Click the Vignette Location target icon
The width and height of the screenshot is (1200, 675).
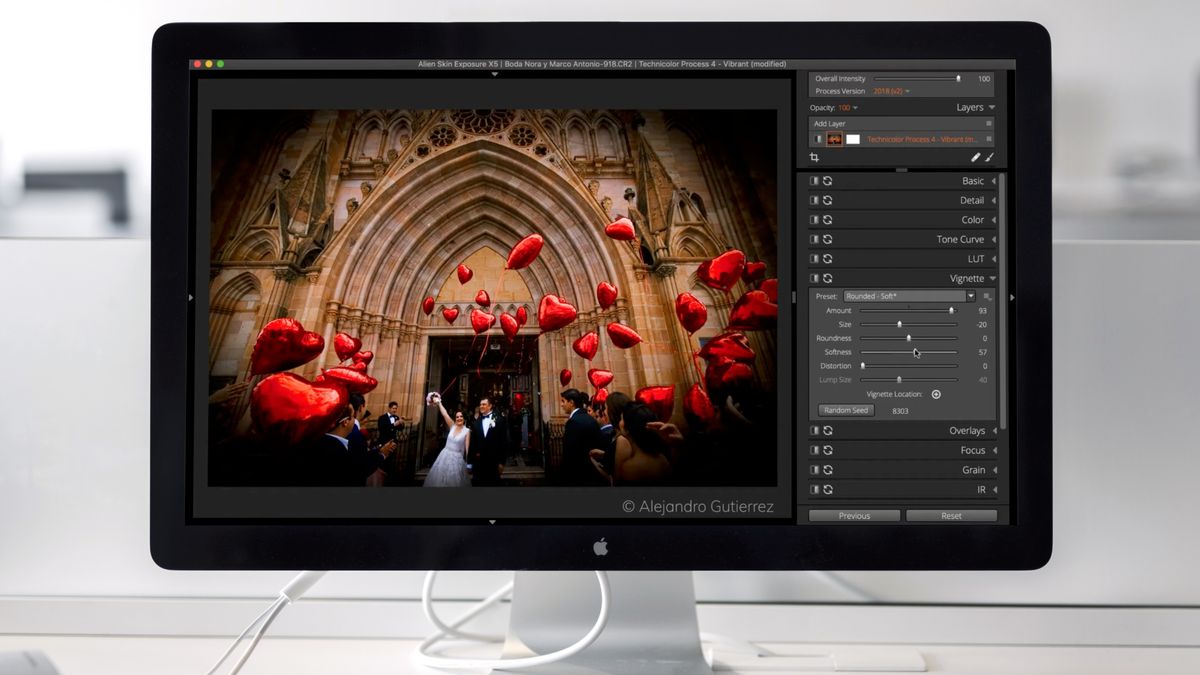pos(935,394)
